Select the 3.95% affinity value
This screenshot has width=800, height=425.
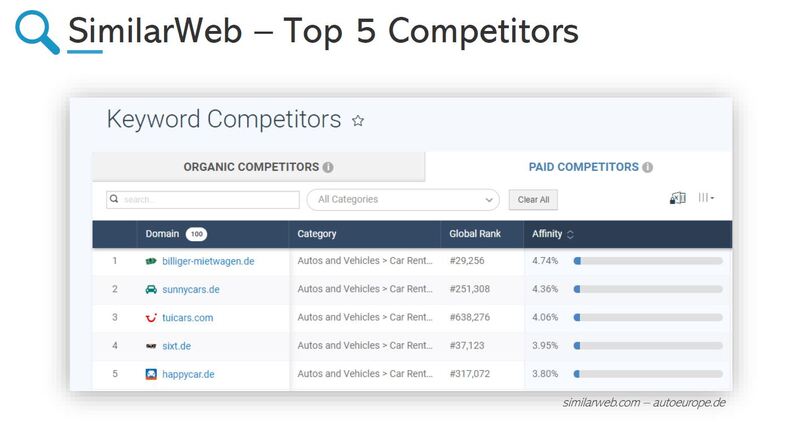pyautogui.click(x=545, y=345)
